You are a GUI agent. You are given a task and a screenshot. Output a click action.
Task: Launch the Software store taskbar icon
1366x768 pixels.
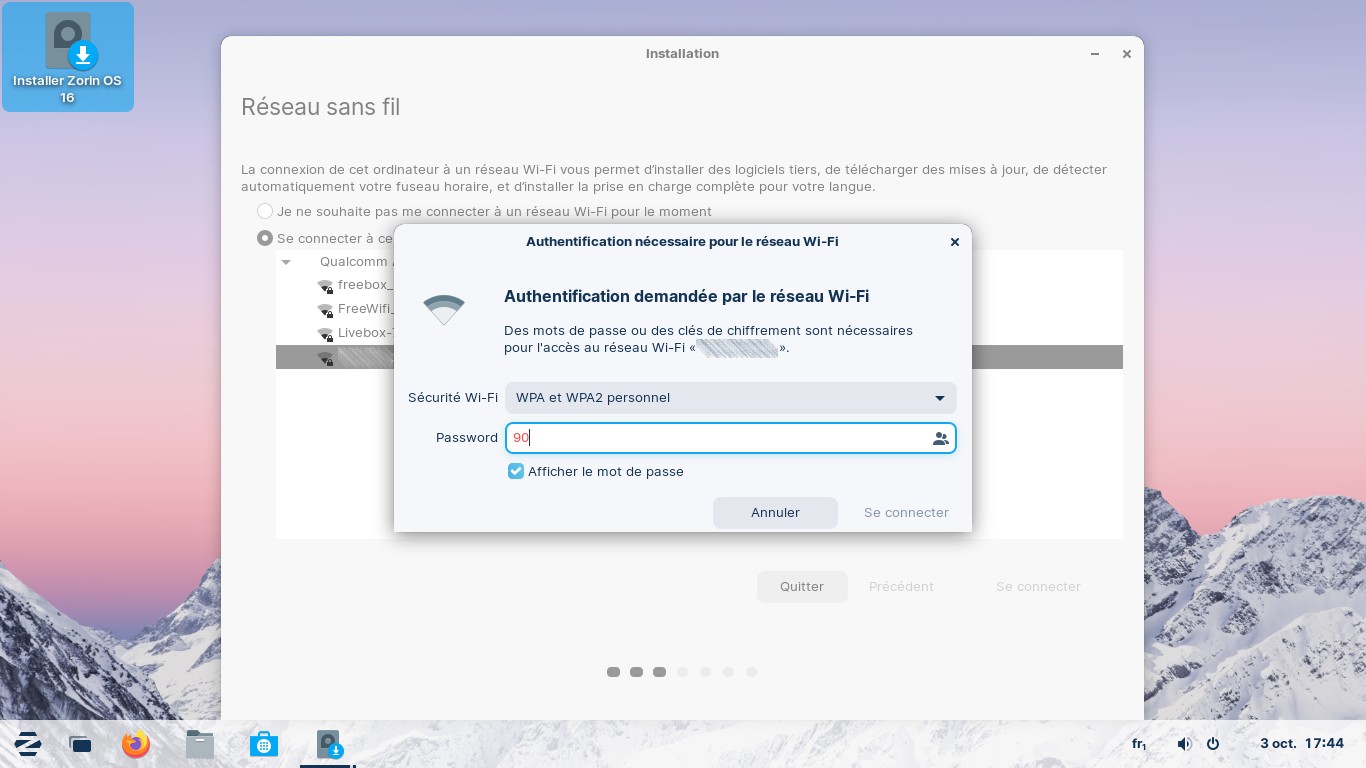[264, 744]
